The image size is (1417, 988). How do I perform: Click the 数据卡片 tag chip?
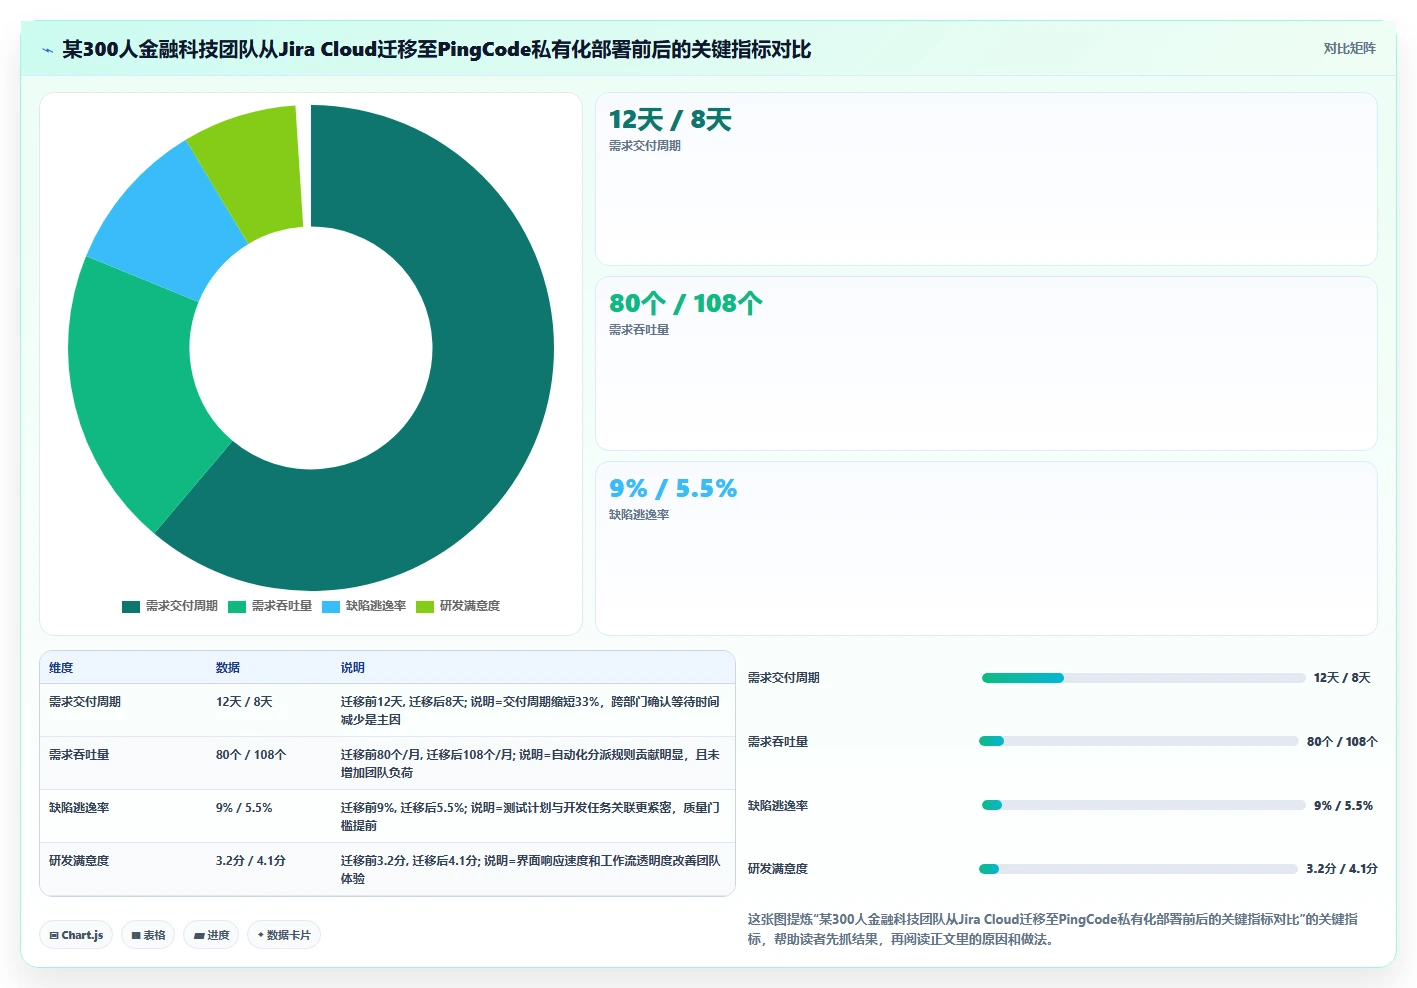click(x=284, y=935)
